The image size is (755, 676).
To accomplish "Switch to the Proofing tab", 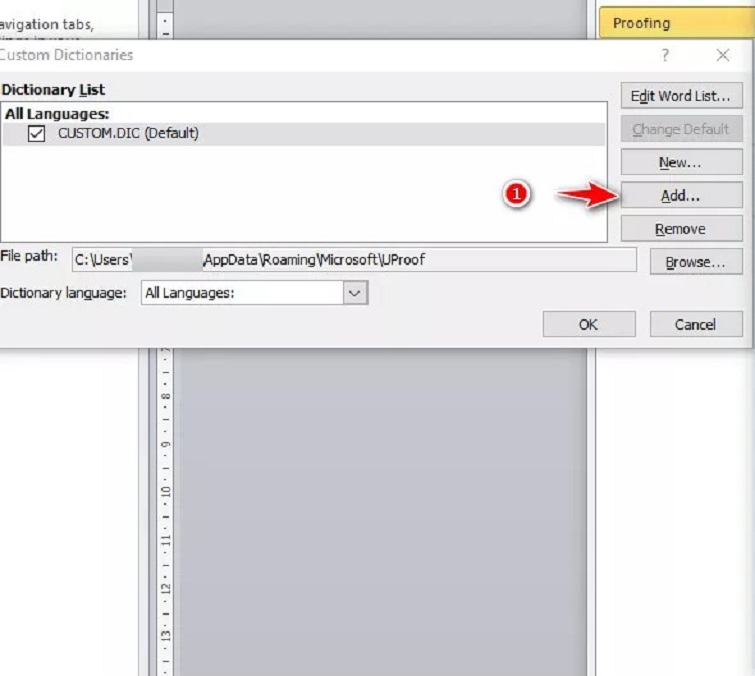I will click(x=641, y=23).
